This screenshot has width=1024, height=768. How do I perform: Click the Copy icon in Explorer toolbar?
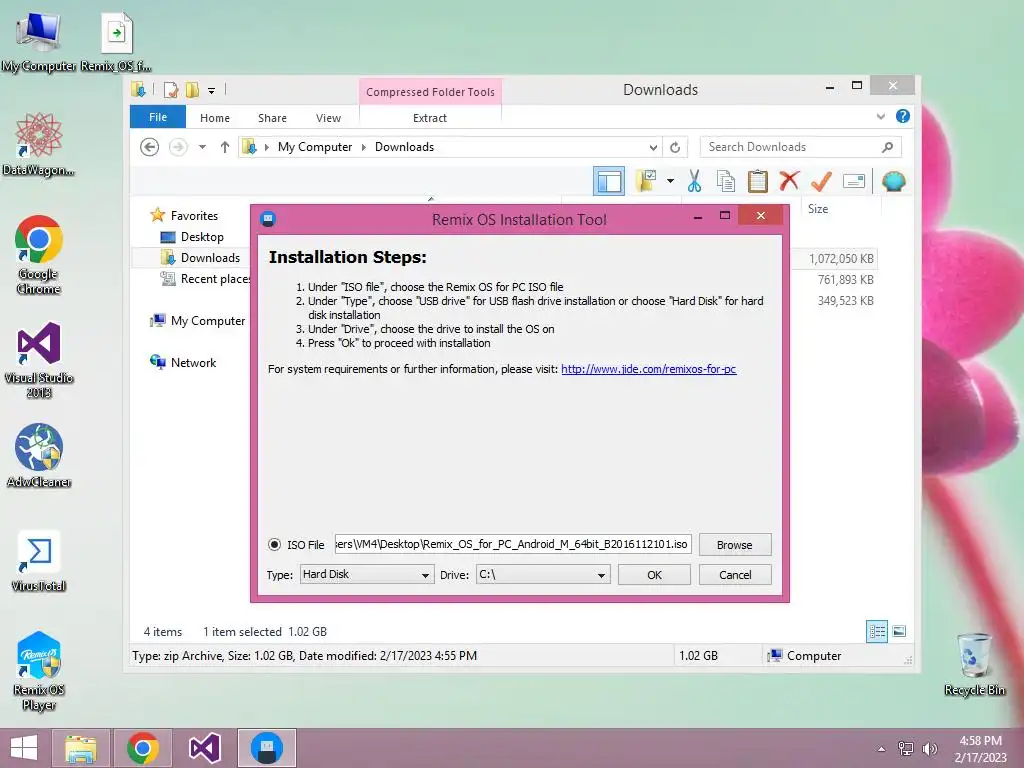(726, 181)
